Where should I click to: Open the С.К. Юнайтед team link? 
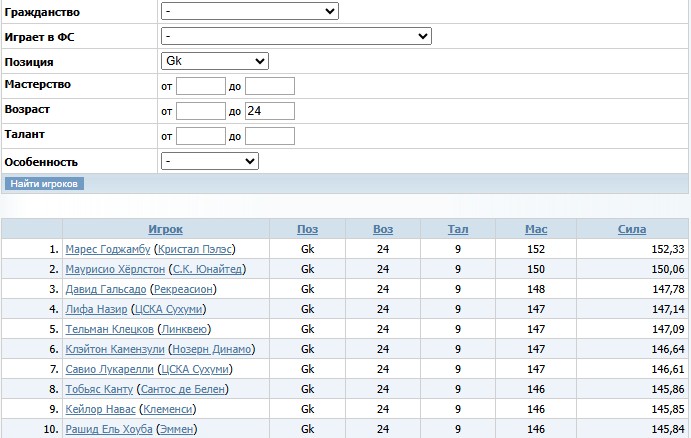(208, 269)
